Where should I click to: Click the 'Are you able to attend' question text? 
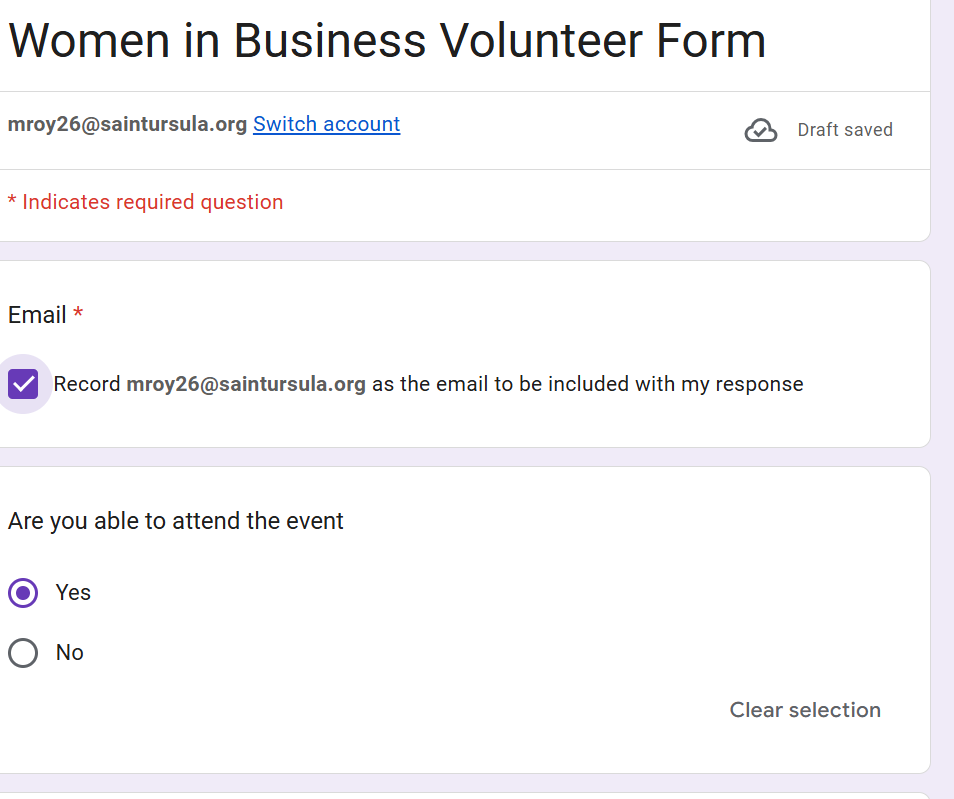tap(176, 521)
